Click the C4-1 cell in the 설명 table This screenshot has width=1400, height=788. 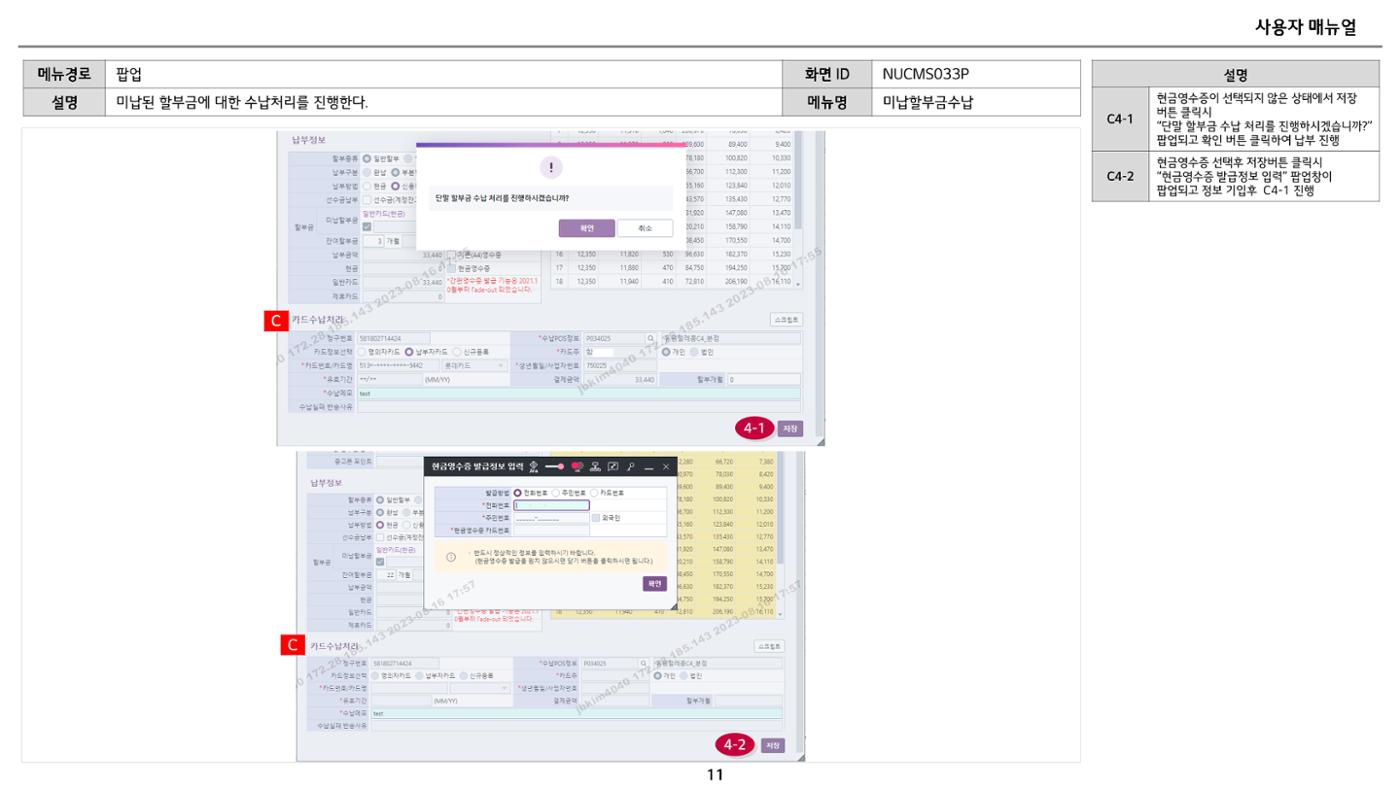coord(1120,118)
